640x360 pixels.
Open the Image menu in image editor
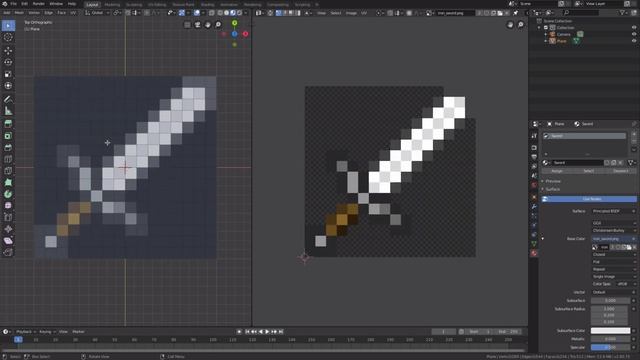coord(351,13)
